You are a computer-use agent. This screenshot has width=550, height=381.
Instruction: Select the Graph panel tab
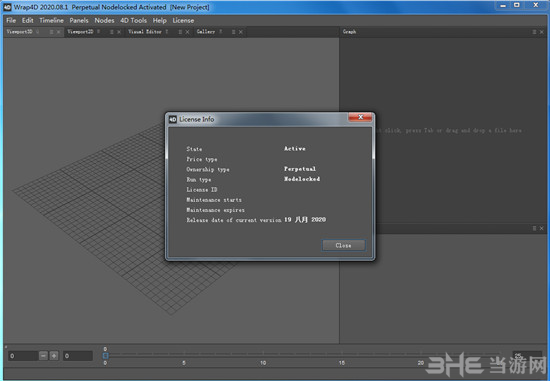coord(349,32)
